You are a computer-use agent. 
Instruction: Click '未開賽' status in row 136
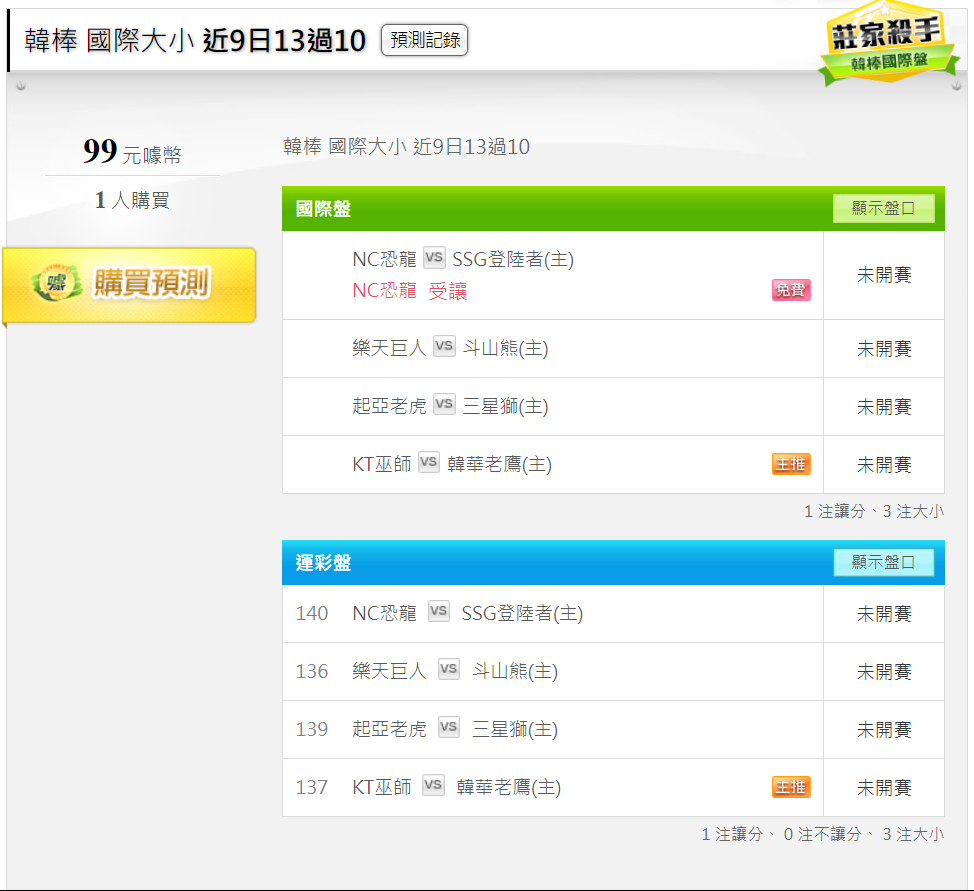coord(884,672)
